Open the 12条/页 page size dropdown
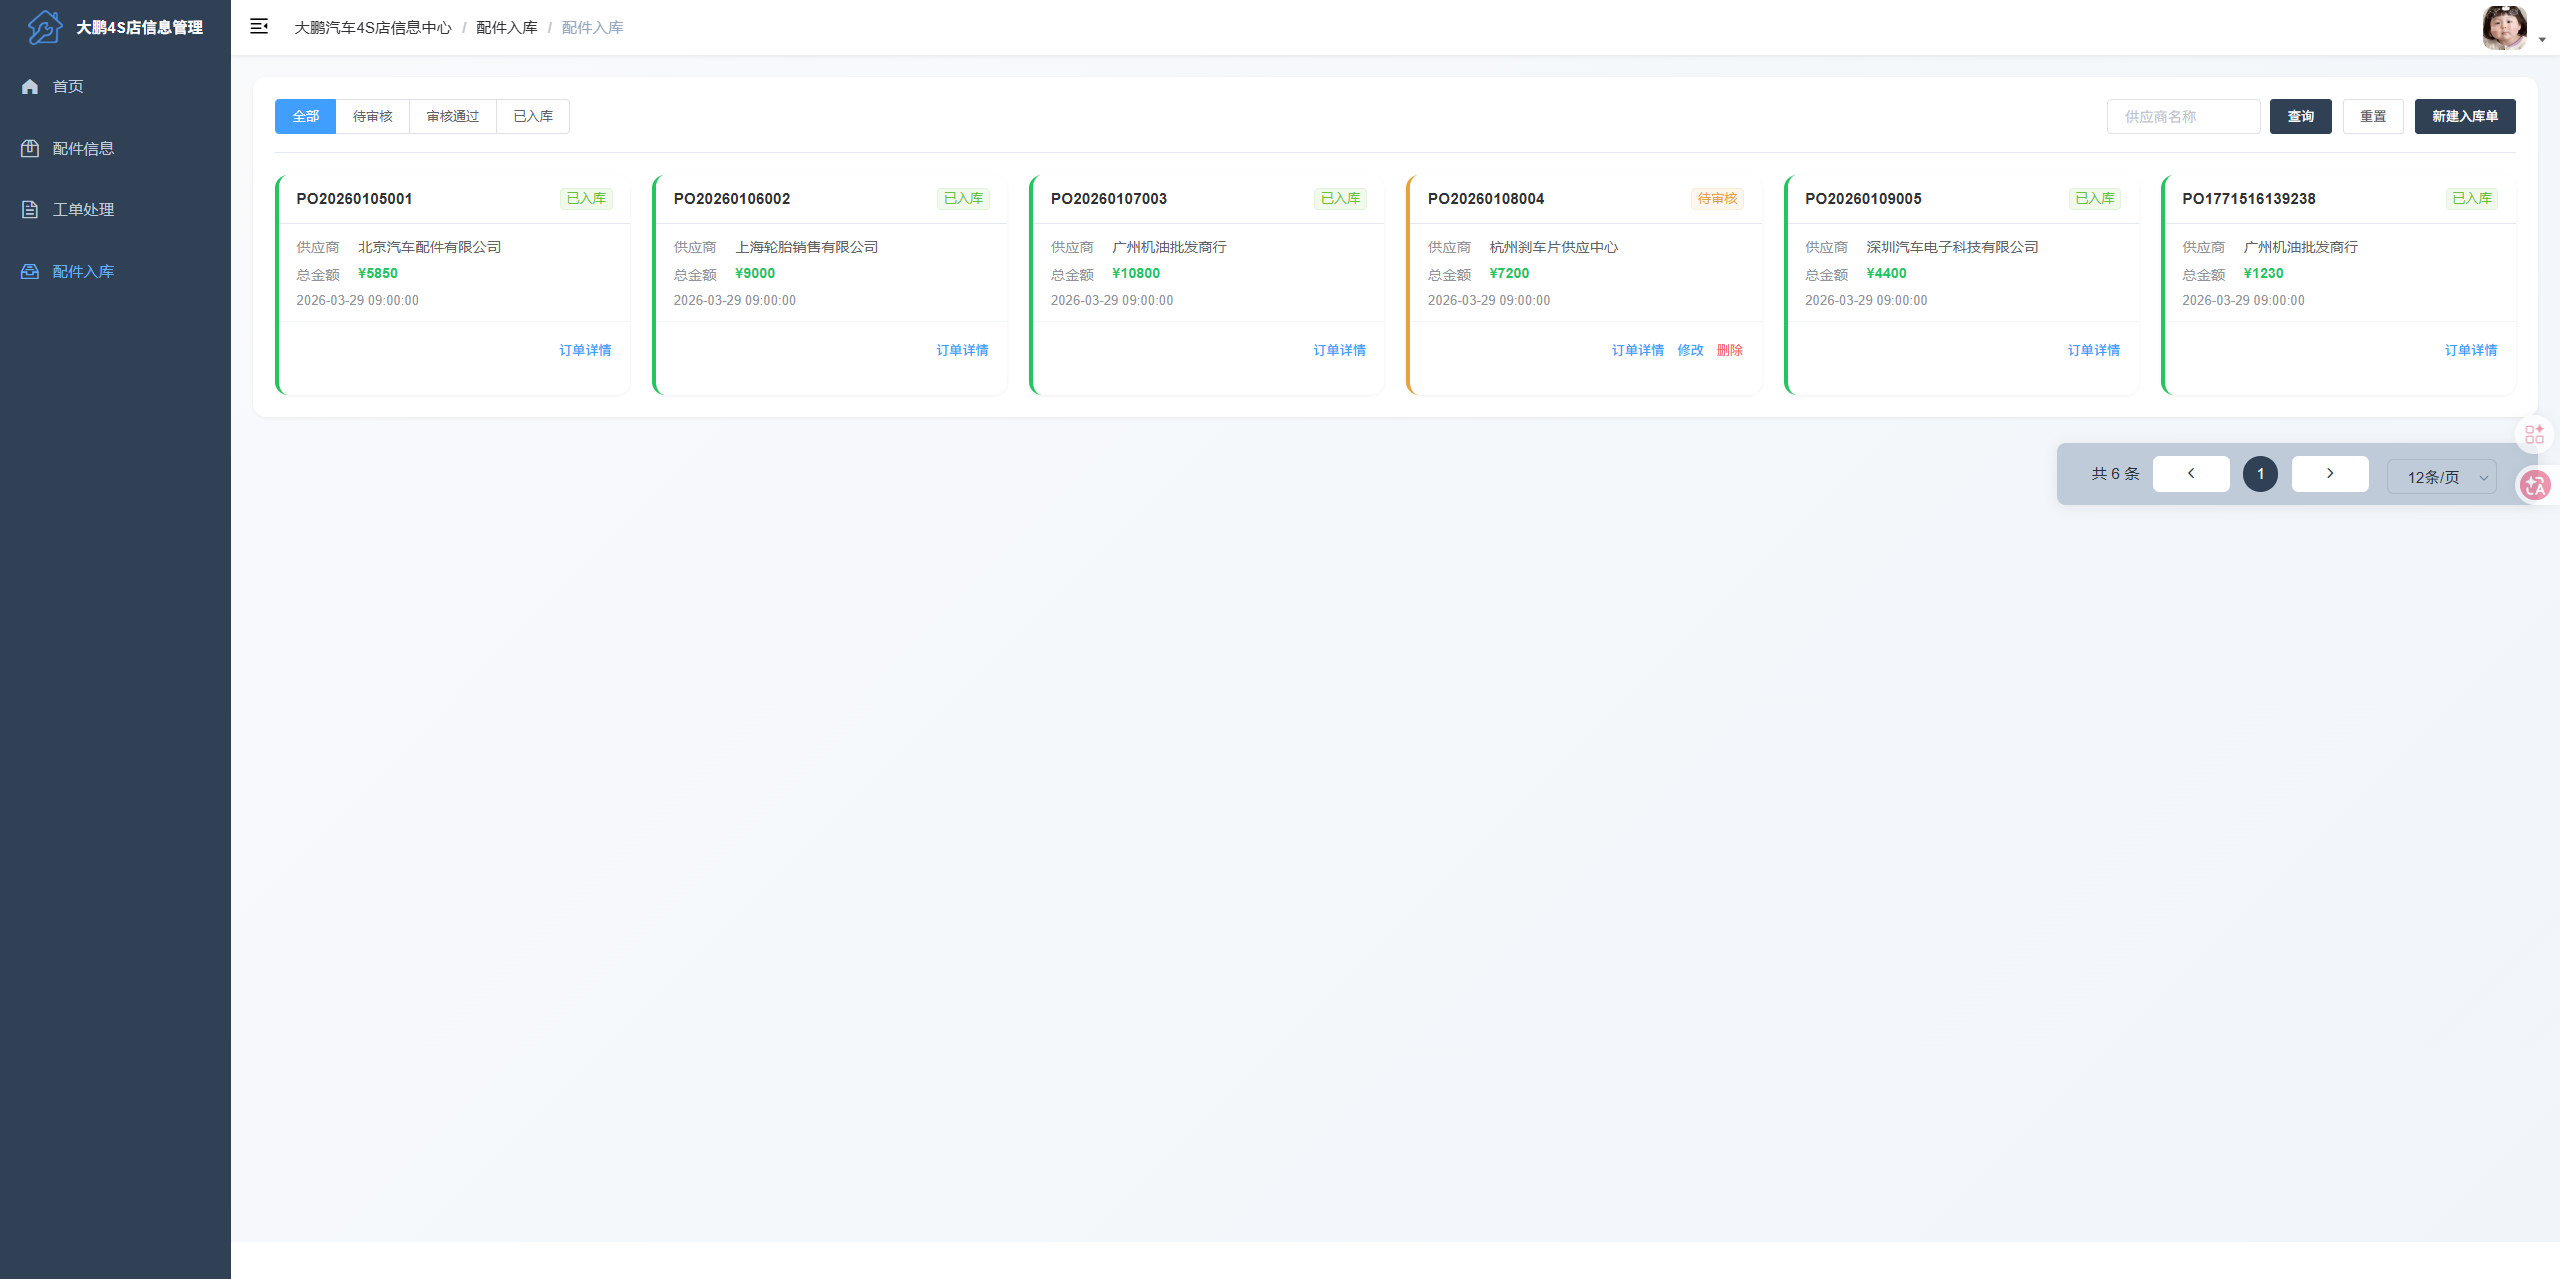The width and height of the screenshot is (2560, 1279). (x=2442, y=477)
